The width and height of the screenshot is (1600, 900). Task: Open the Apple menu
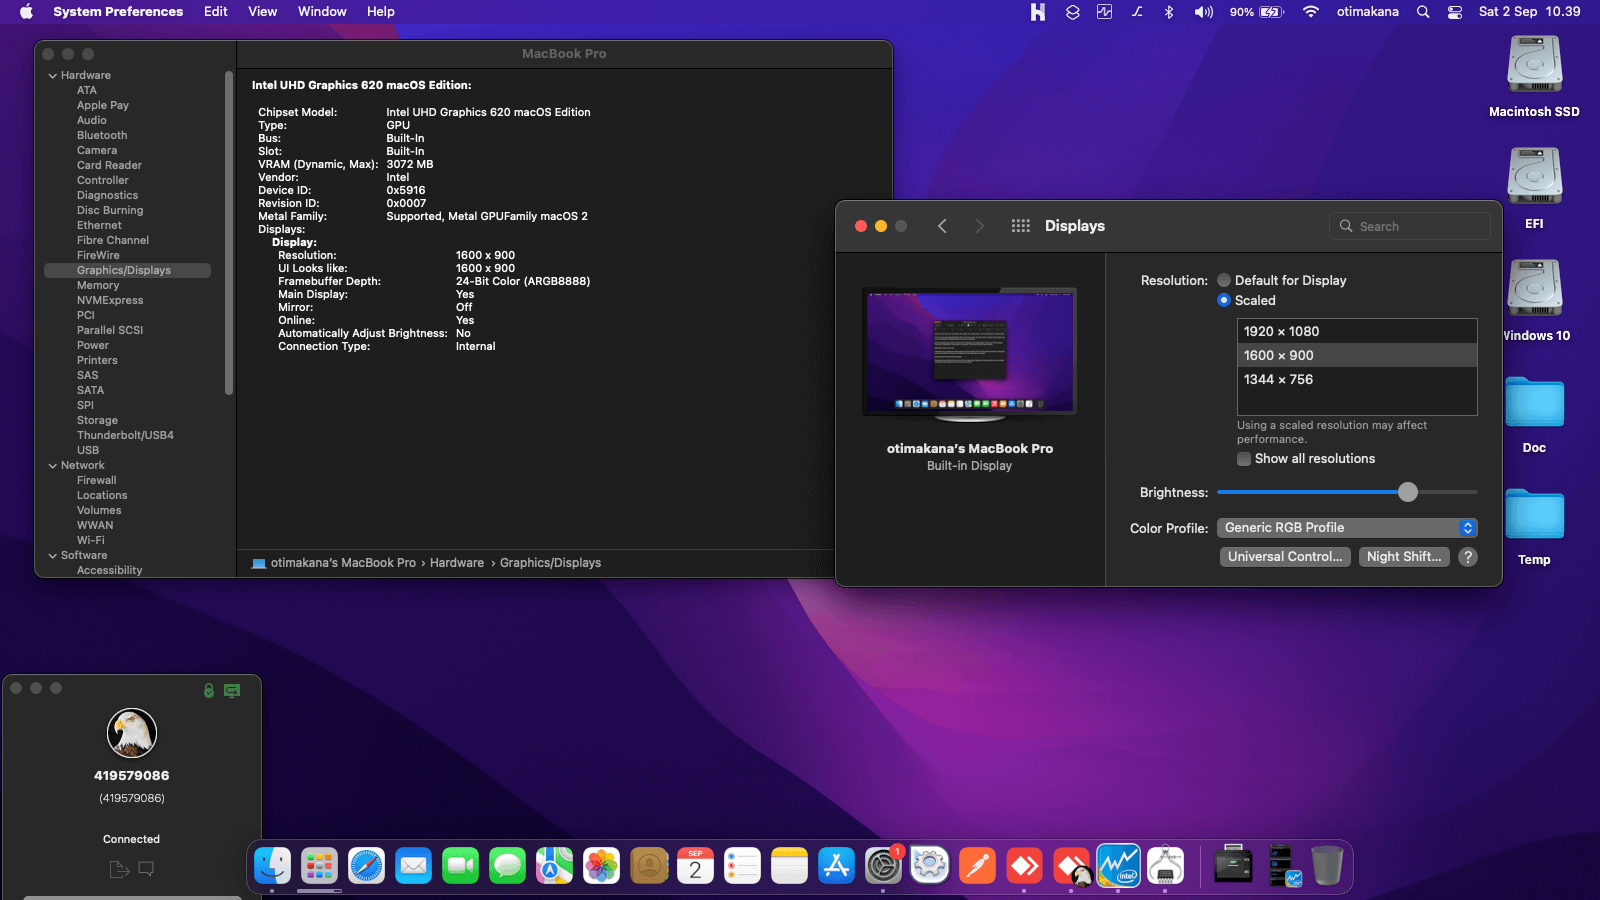[26, 12]
